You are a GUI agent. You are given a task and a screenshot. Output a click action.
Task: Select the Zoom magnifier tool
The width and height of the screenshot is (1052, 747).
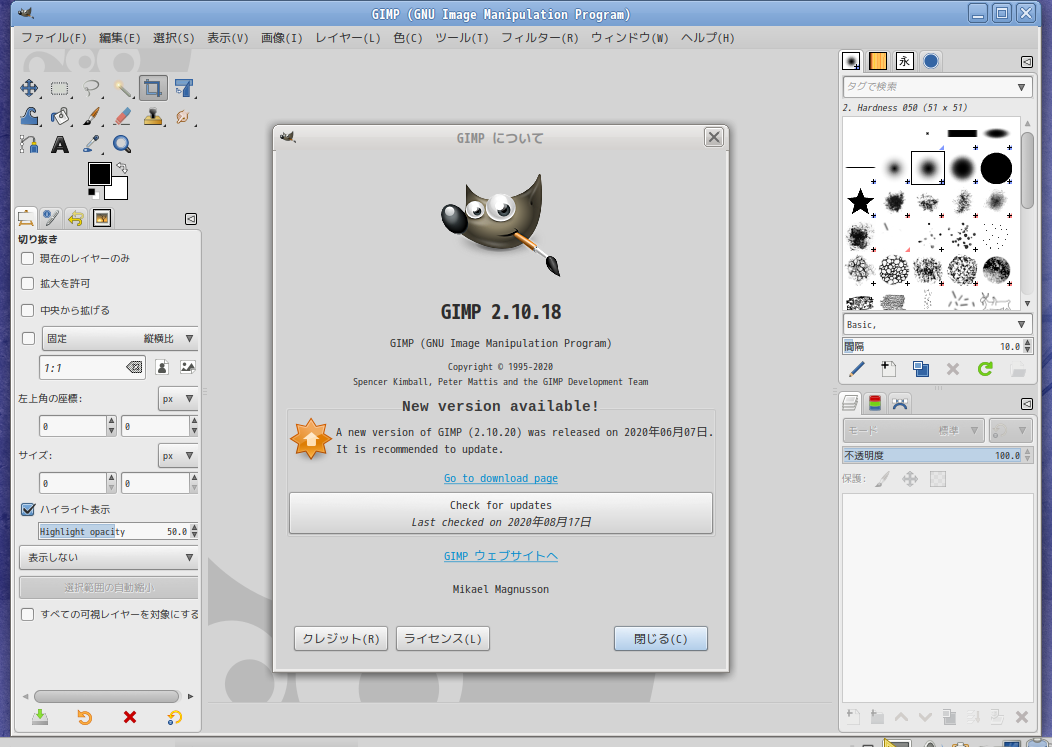[x=122, y=144]
